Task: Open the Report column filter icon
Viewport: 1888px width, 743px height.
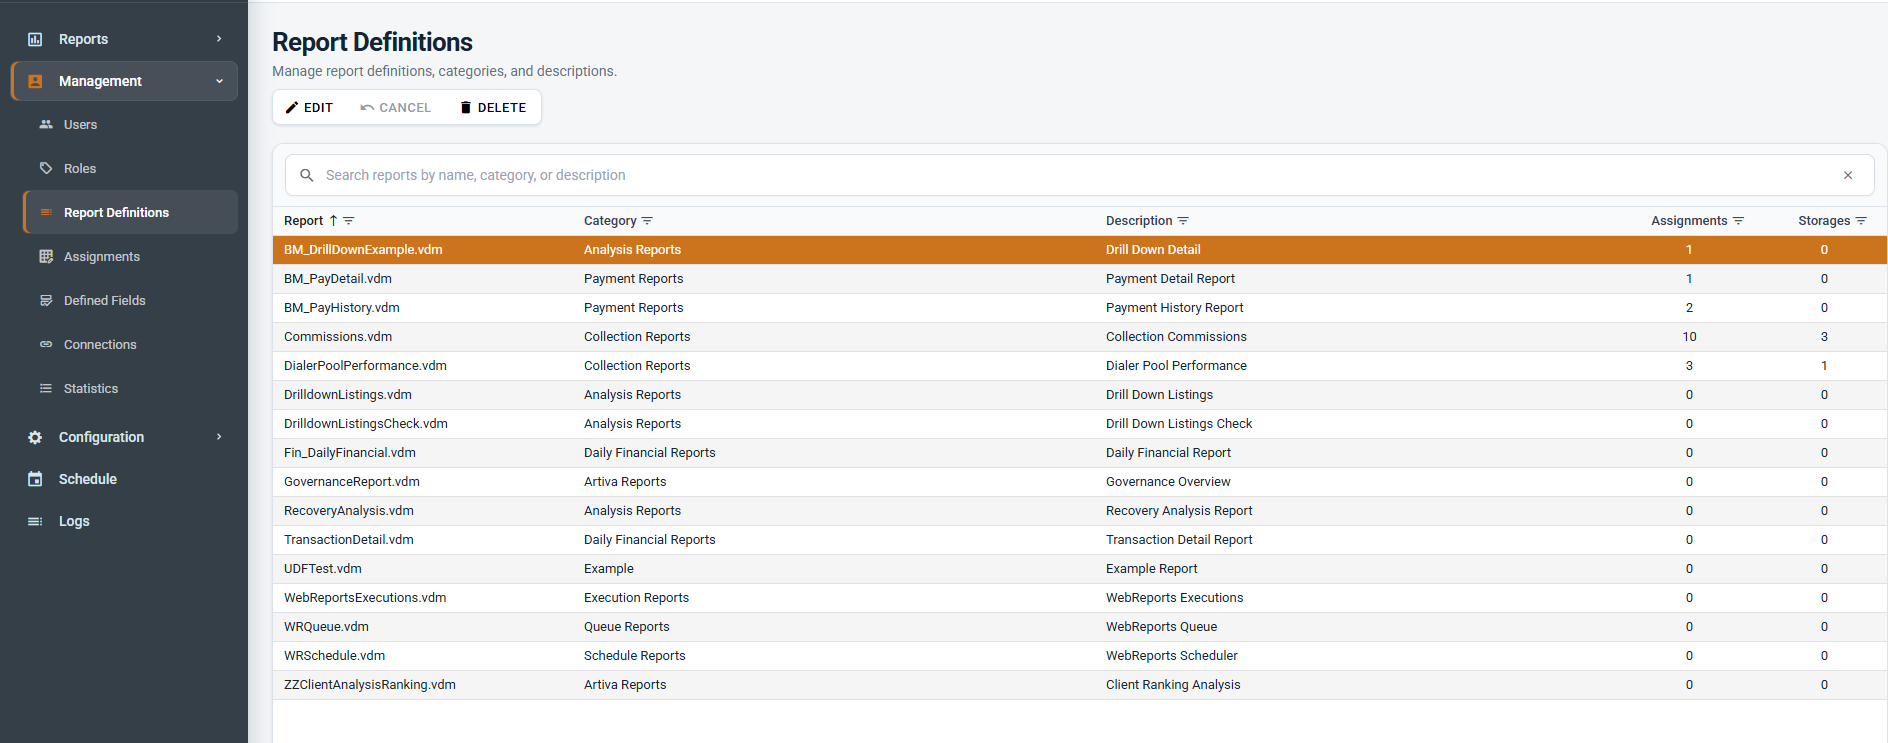Action: [349, 221]
